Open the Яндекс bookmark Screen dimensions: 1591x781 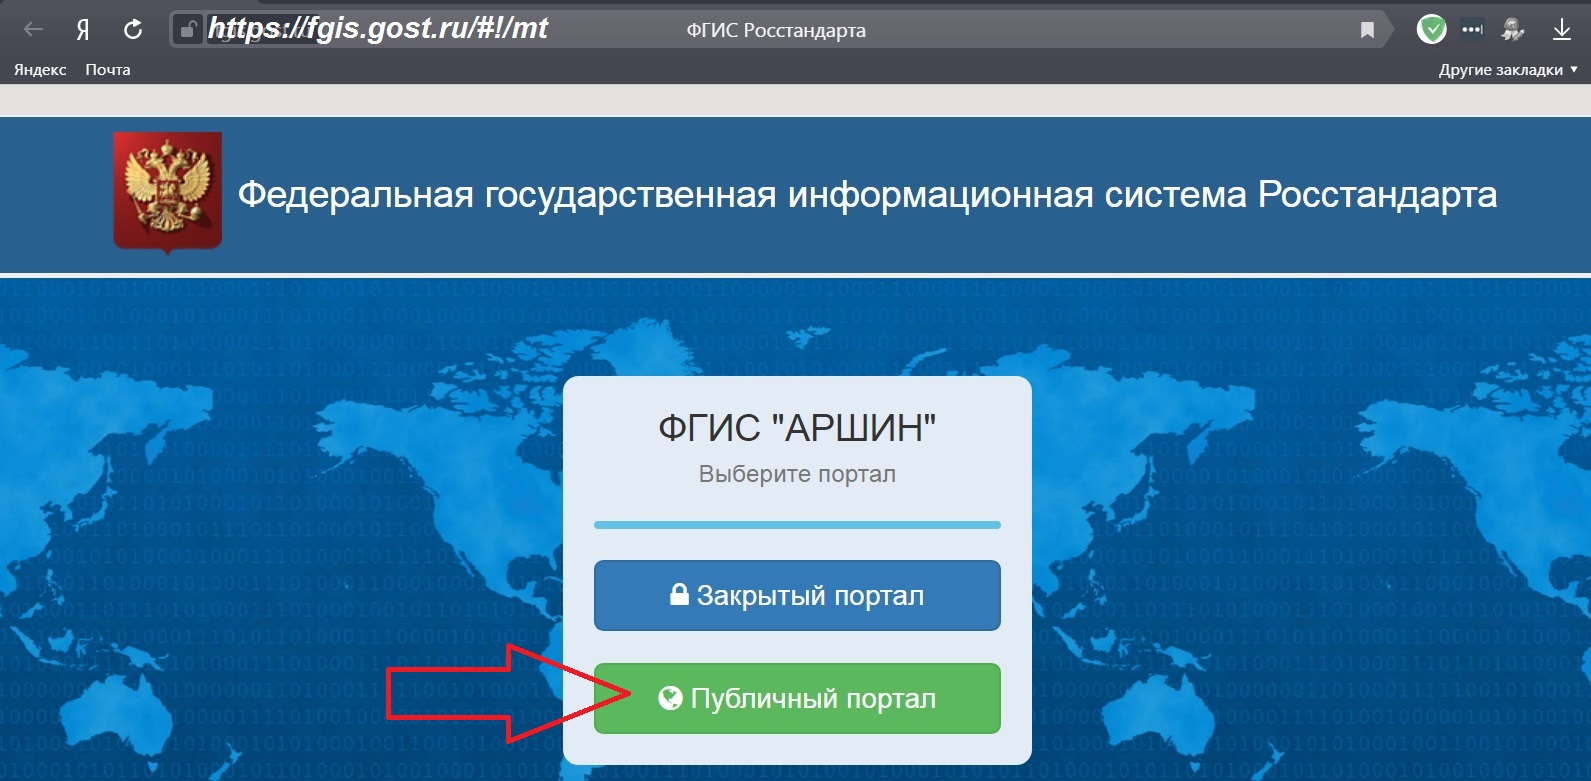[40, 70]
